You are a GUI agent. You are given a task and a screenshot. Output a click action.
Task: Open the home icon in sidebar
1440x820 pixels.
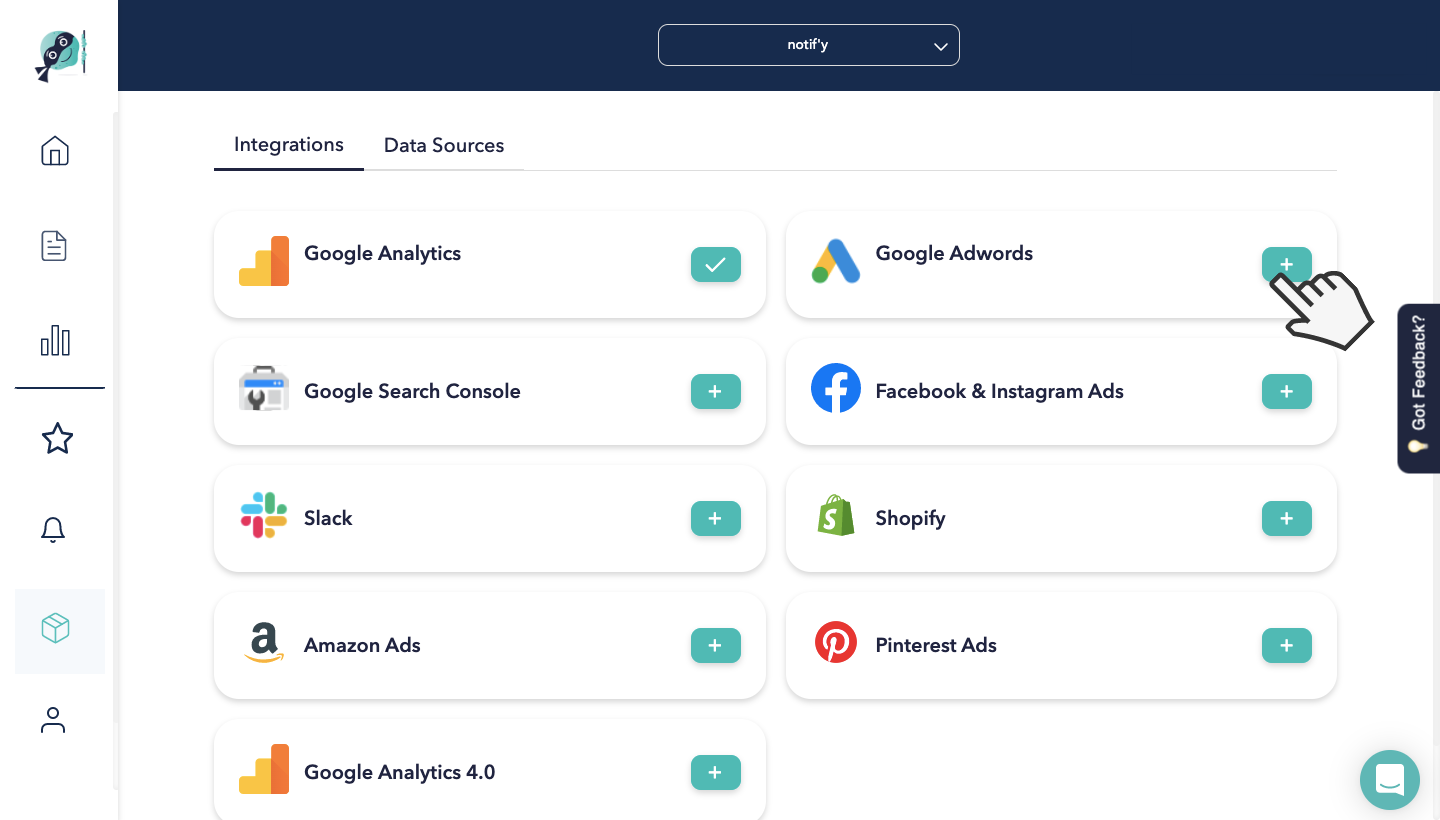[55, 151]
